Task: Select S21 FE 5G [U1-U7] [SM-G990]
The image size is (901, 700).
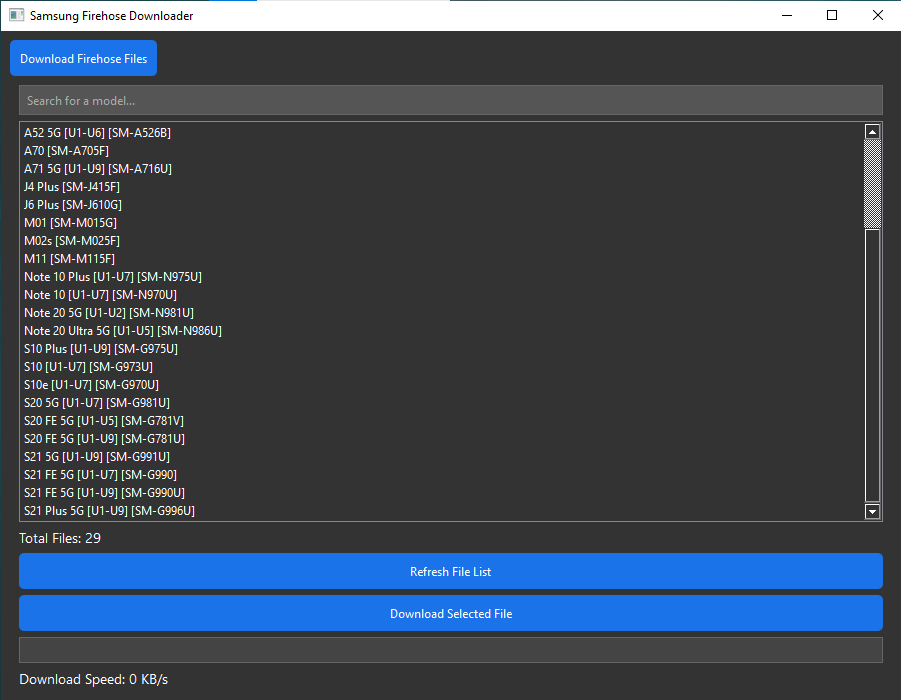Action: click(x=442, y=475)
